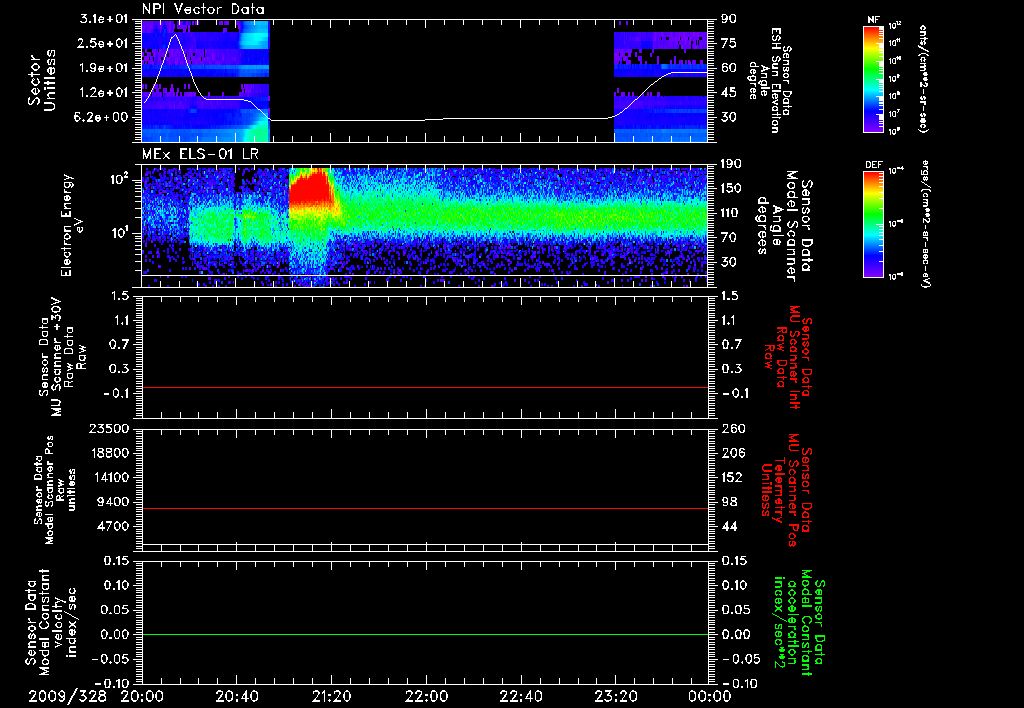Click the "260" telemetry tick label

[731, 429]
